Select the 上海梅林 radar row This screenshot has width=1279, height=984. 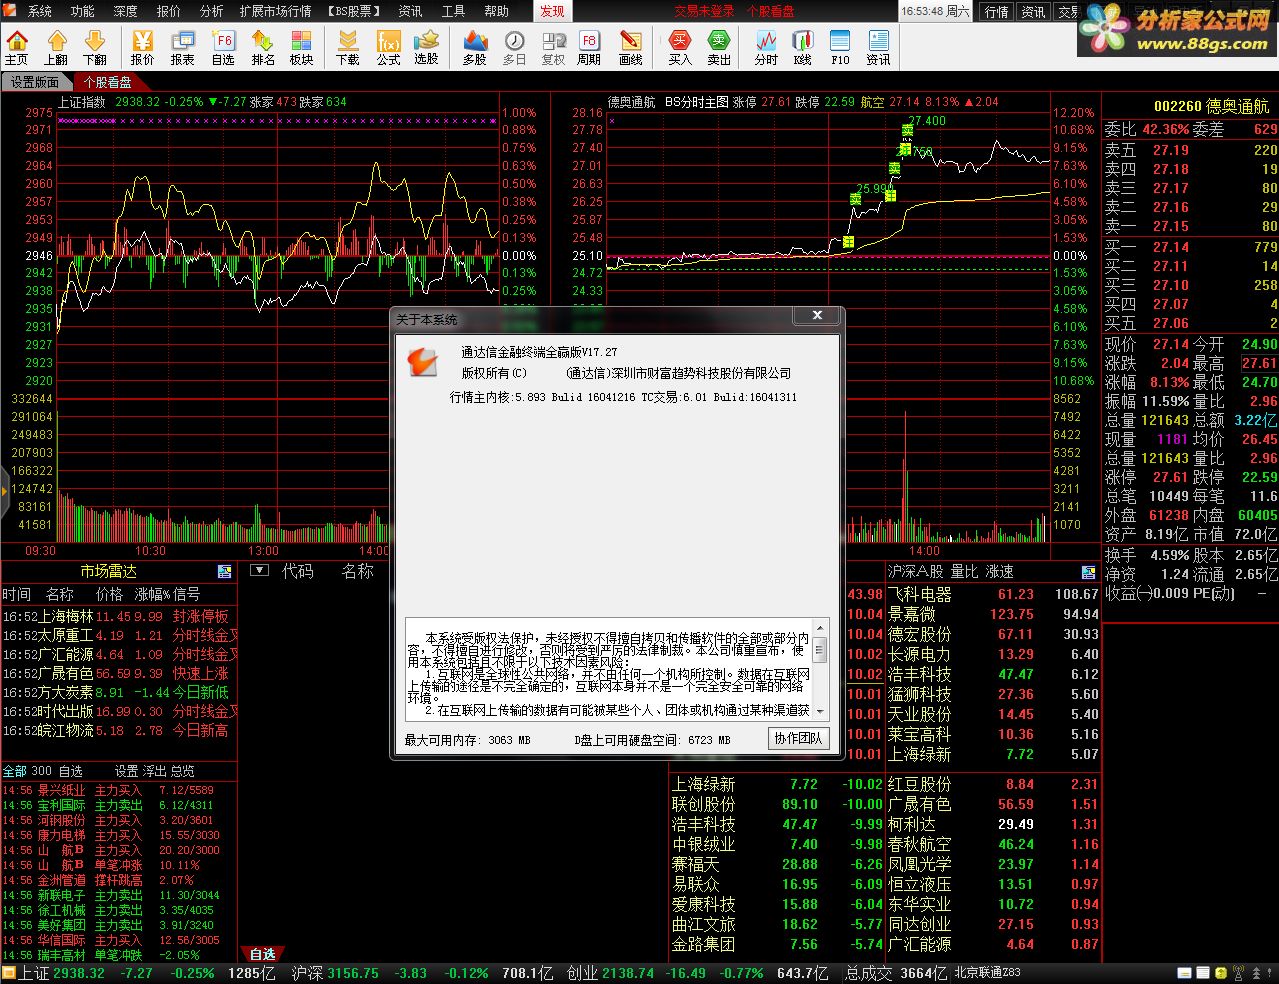119,616
